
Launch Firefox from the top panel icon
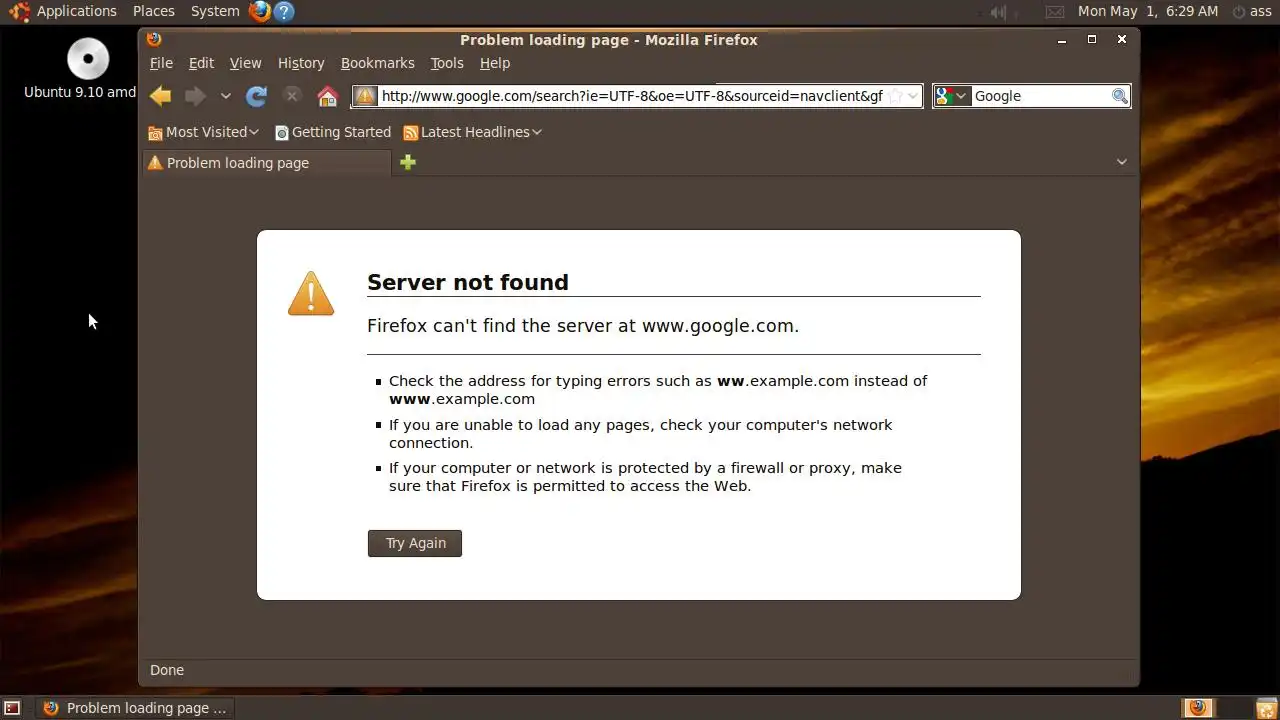pyautogui.click(x=260, y=12)
